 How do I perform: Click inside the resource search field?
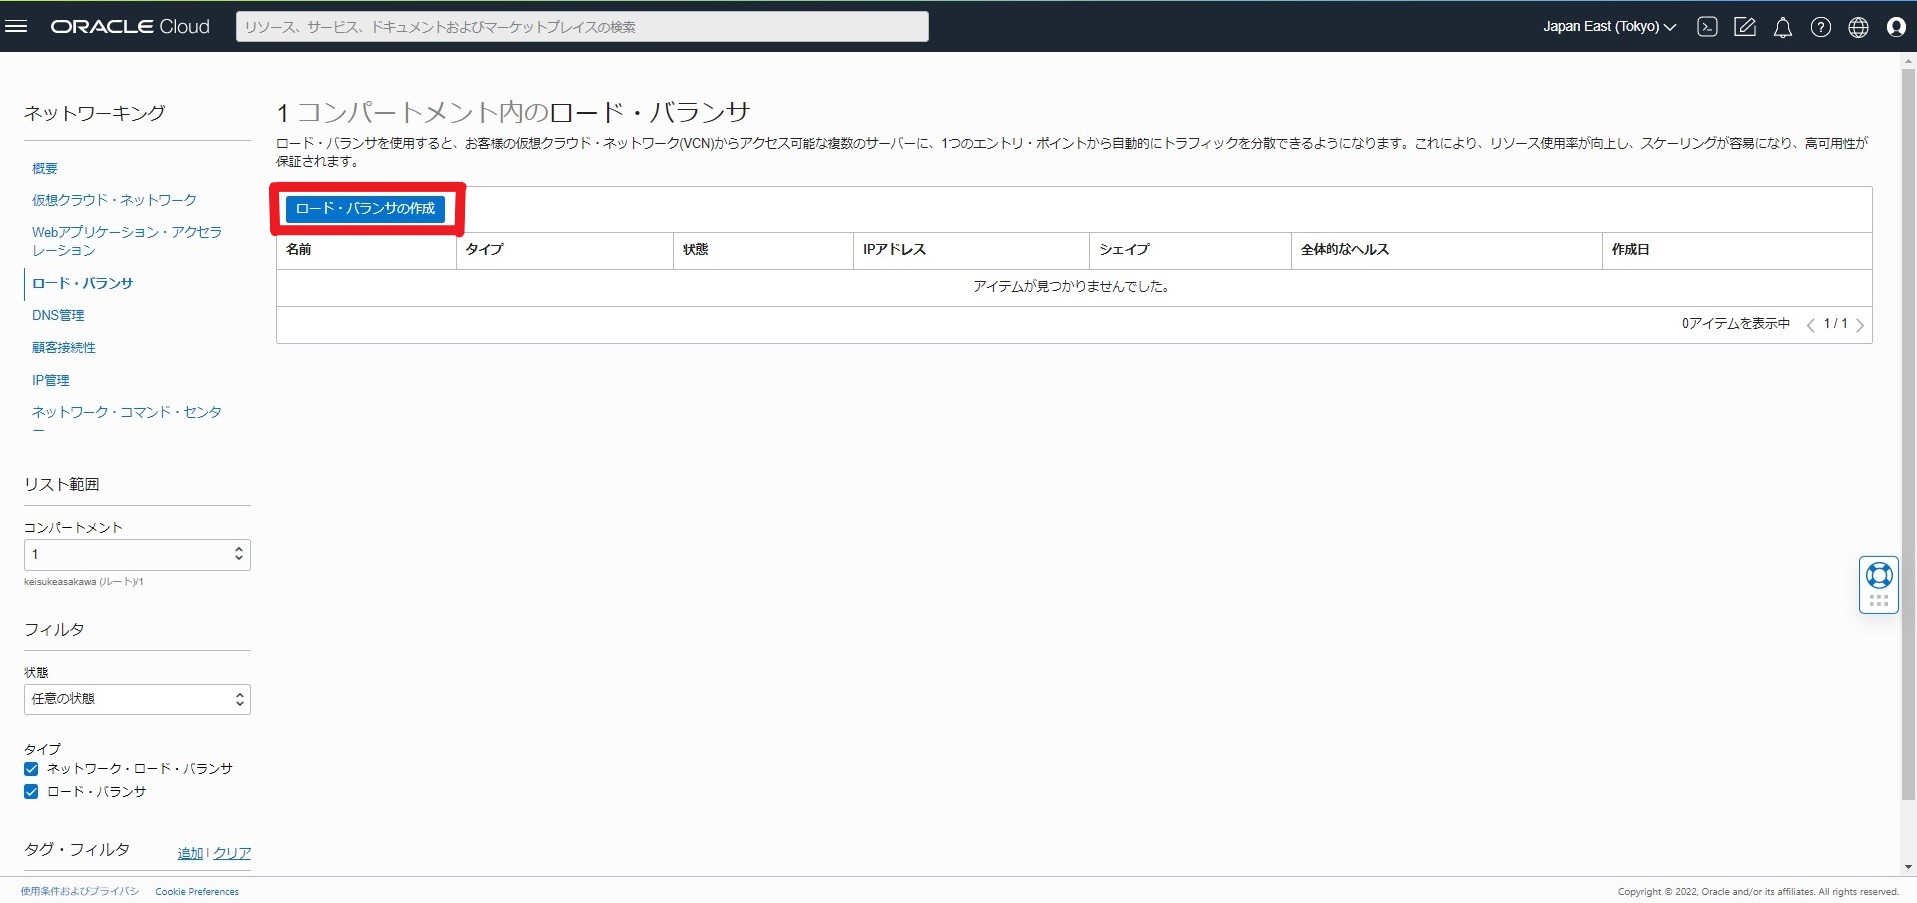[581, 26]
